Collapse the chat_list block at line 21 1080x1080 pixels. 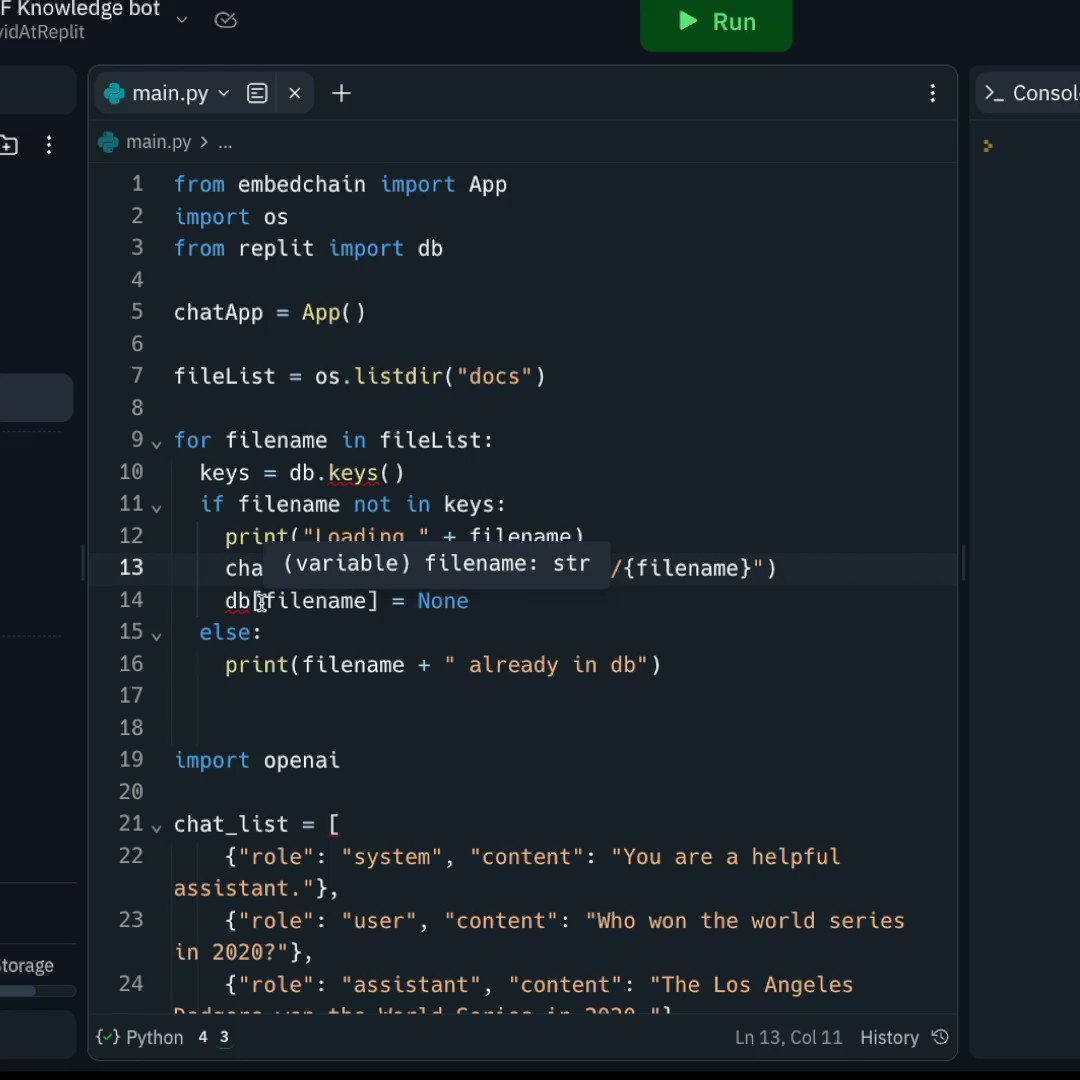pos(156,828)
